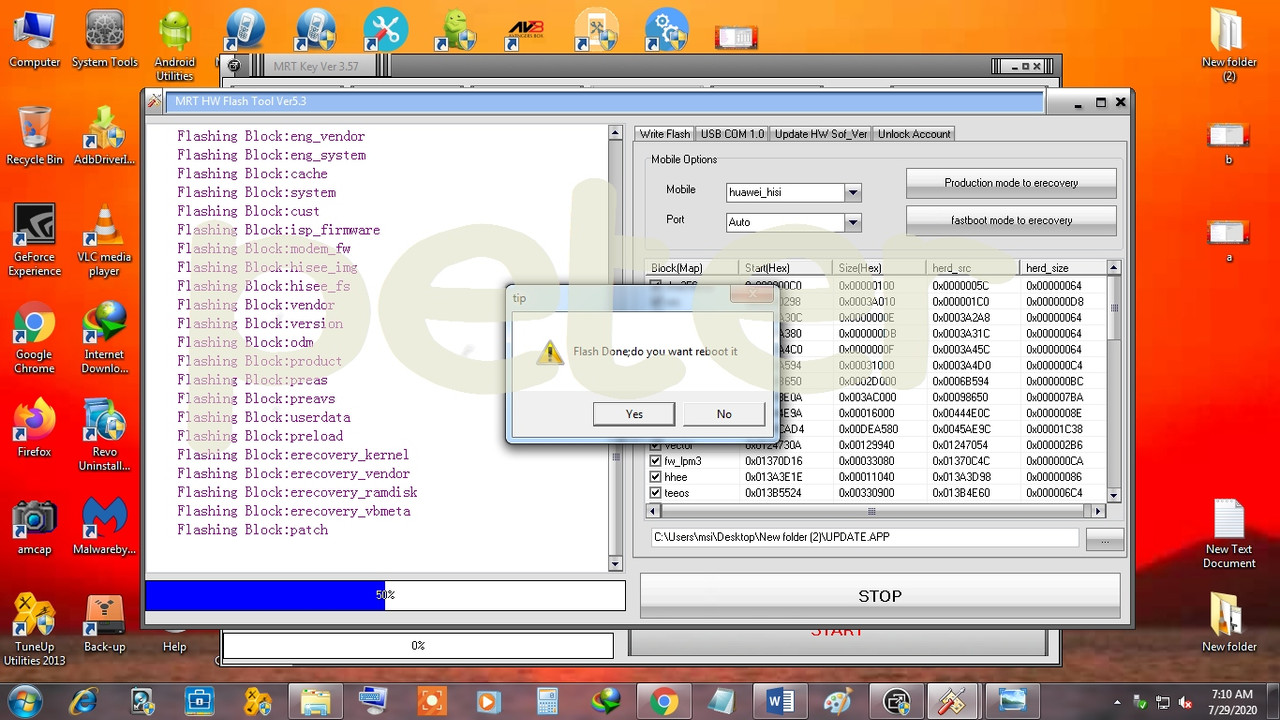This screenshot has height=720, width=1280.
Task: Open Revo Uninstaller desktop icon
Action: (104, 435)
